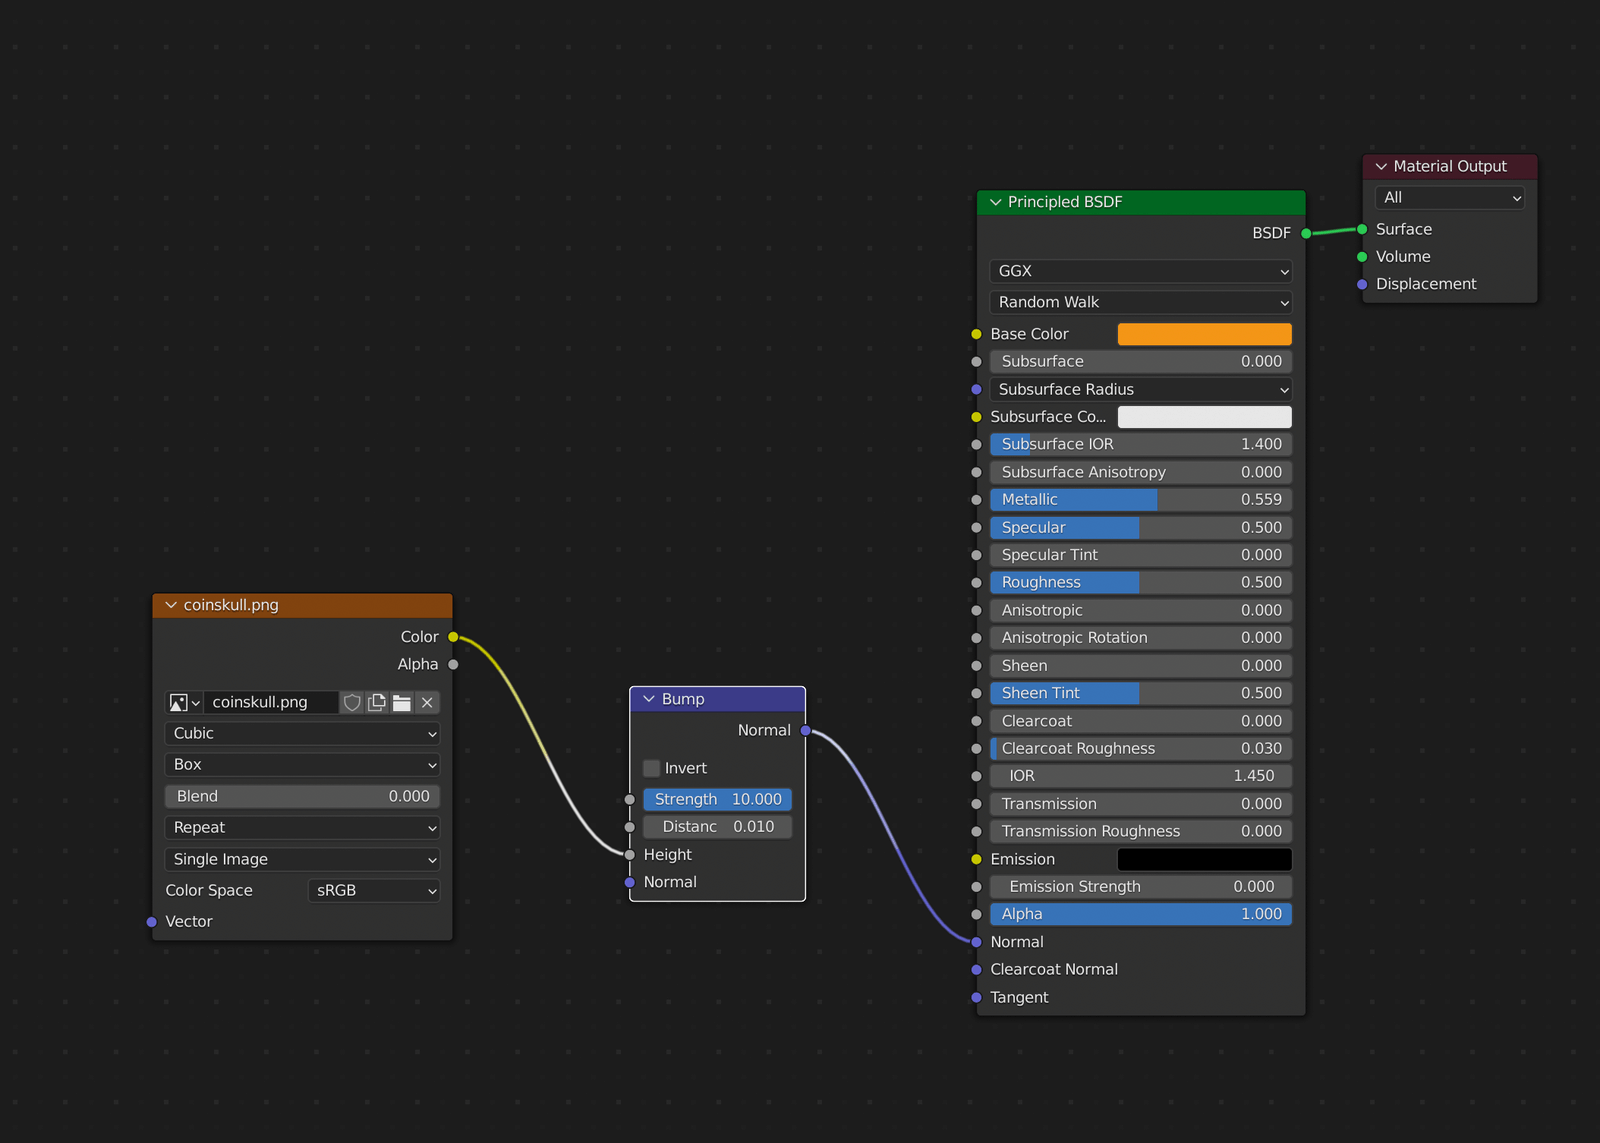Collapse the Principled BSDF node header
This screenshot has height=1143, width=1600.
pyautogui.click(x=996, y=202)
